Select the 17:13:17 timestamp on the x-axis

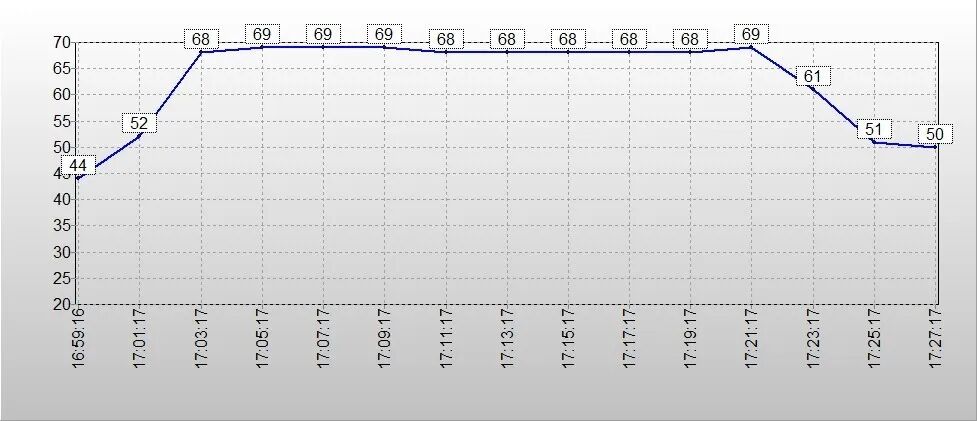point(508,340)
